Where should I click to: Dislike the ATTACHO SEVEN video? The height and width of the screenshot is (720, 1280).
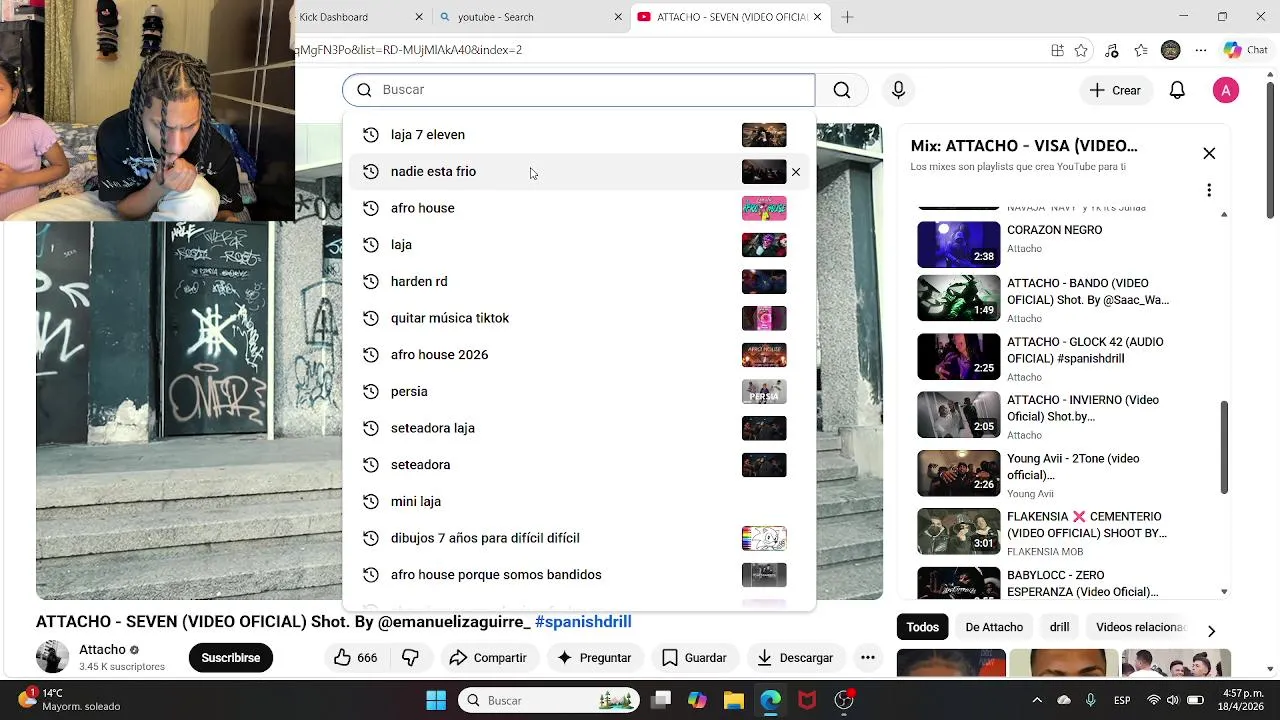click(x=410, y=657)
